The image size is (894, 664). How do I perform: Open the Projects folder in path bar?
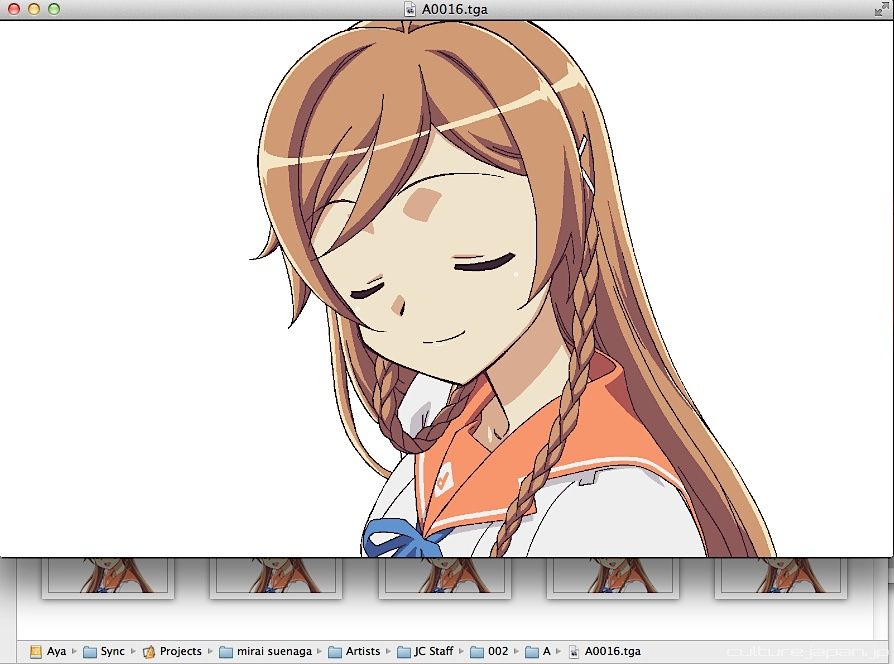(172, 651)
